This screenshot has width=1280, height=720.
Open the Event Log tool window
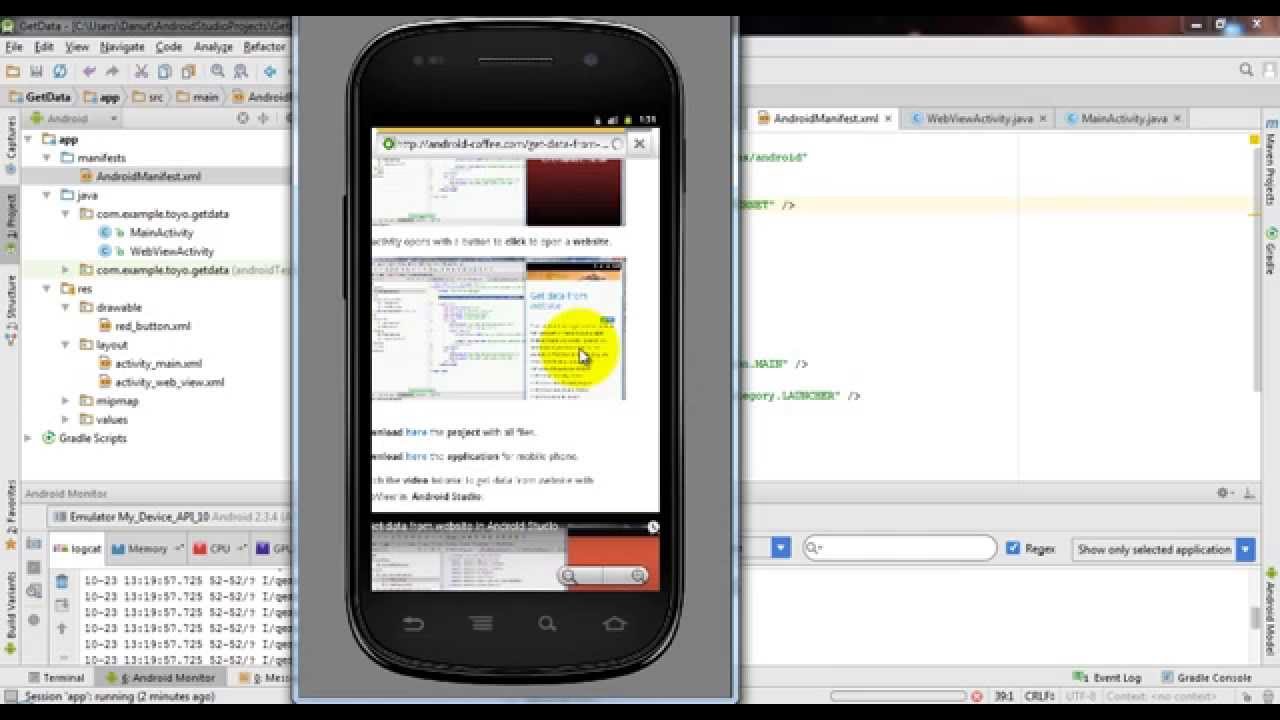click(1108, 677)
